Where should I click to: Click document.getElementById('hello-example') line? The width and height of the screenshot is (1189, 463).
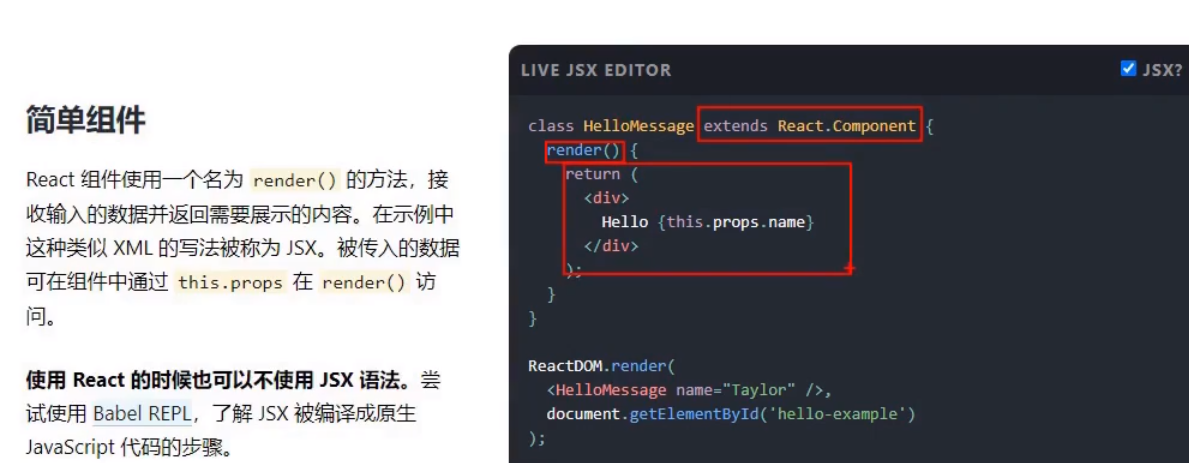731,415
